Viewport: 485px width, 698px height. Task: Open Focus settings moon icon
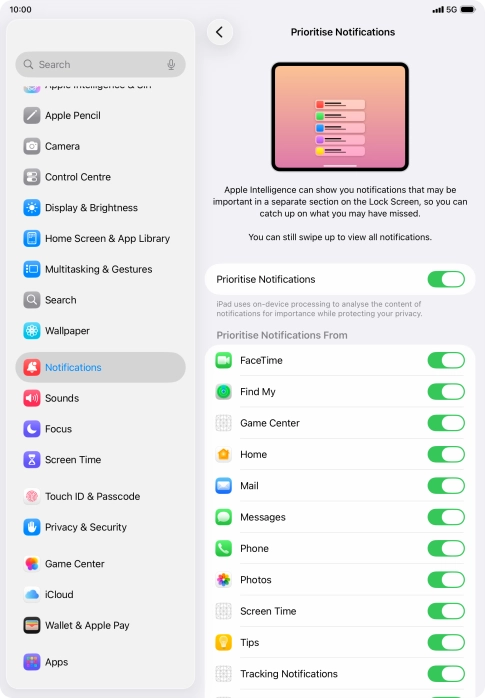coord(32,429)
